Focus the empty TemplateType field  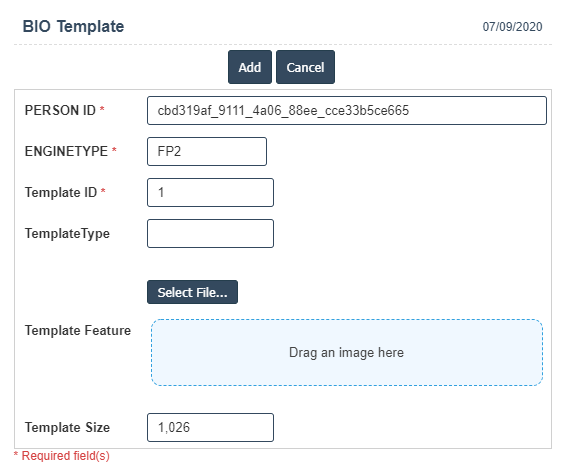coord(210,233)
